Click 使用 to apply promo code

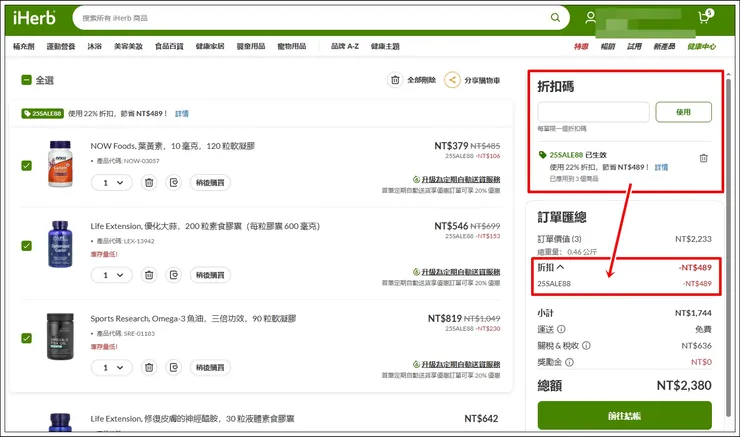[x=683, y=112]
